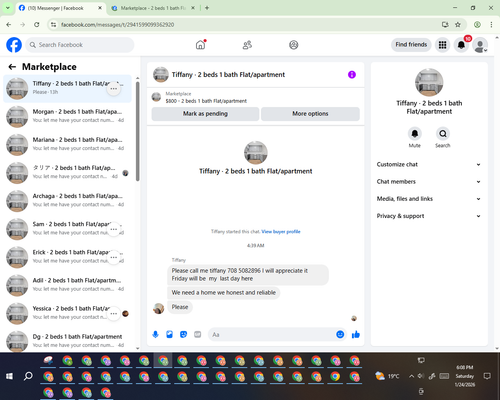Close the Messenger Facebook tab
Screen dimensions: 500x400
pos(100,8)
